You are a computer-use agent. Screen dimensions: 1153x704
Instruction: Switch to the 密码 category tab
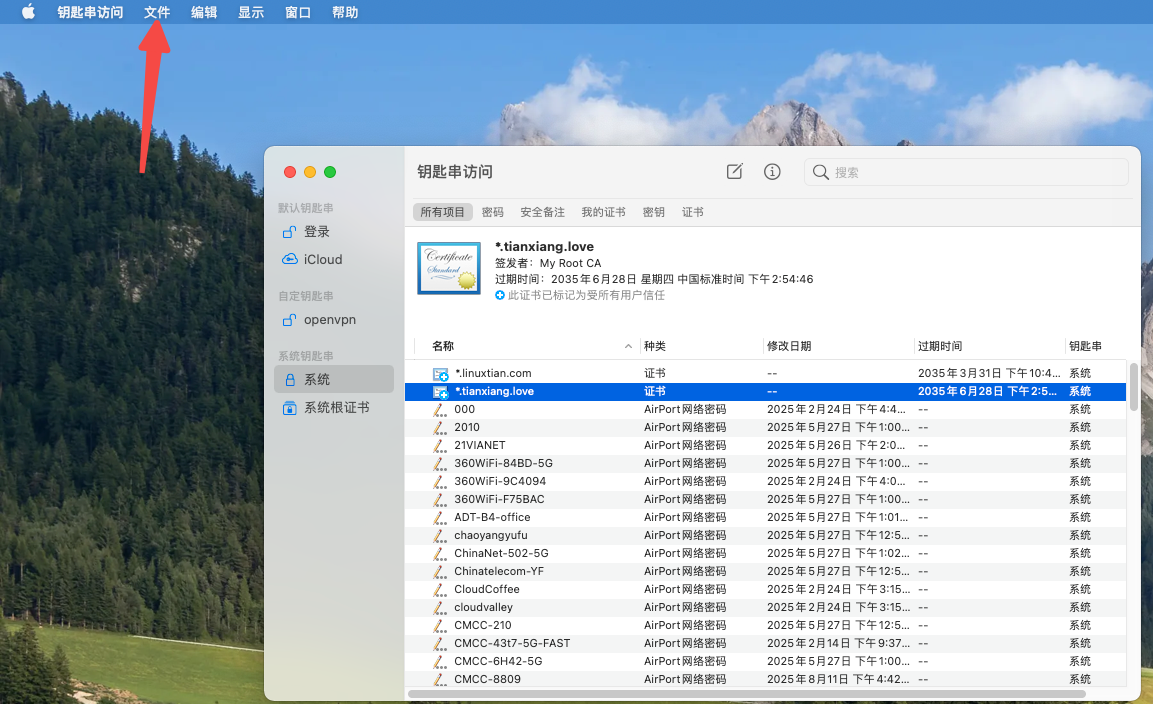pos(492,212)
